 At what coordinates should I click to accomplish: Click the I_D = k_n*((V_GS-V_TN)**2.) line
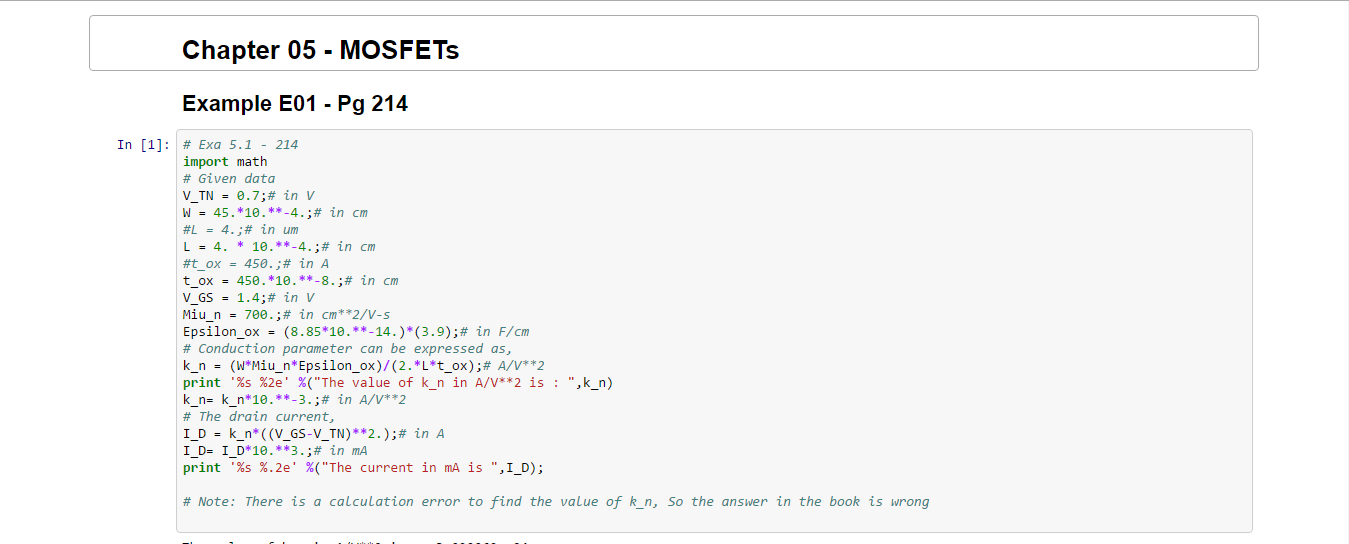[313, 433]
